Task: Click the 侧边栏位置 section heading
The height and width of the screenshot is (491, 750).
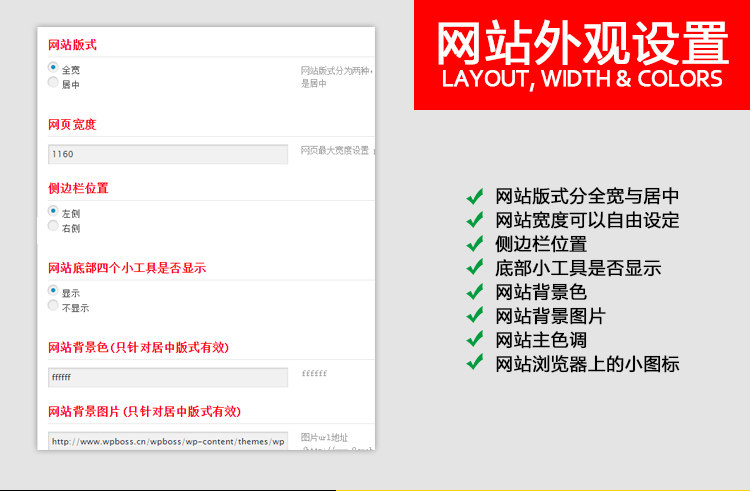Action: tap(78, 188)
